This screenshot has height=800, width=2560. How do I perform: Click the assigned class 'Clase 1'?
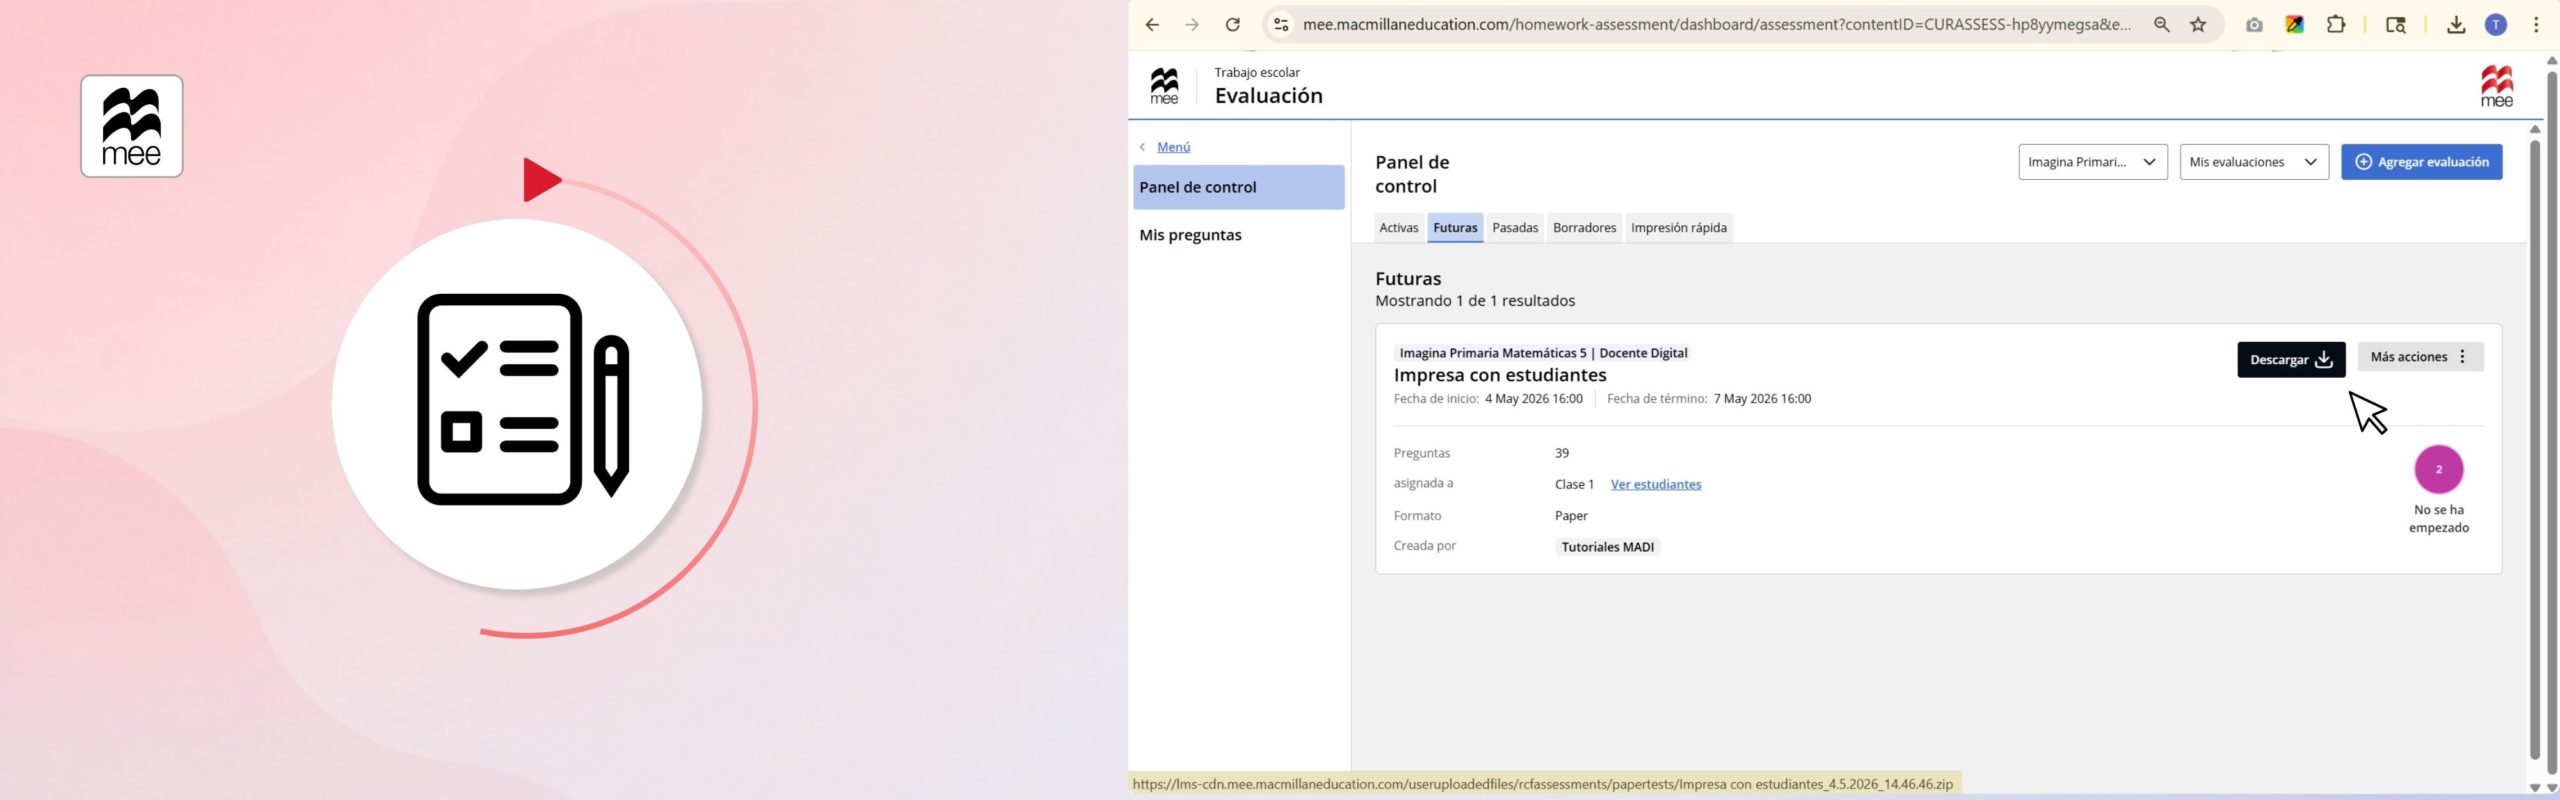[1574, 484]
